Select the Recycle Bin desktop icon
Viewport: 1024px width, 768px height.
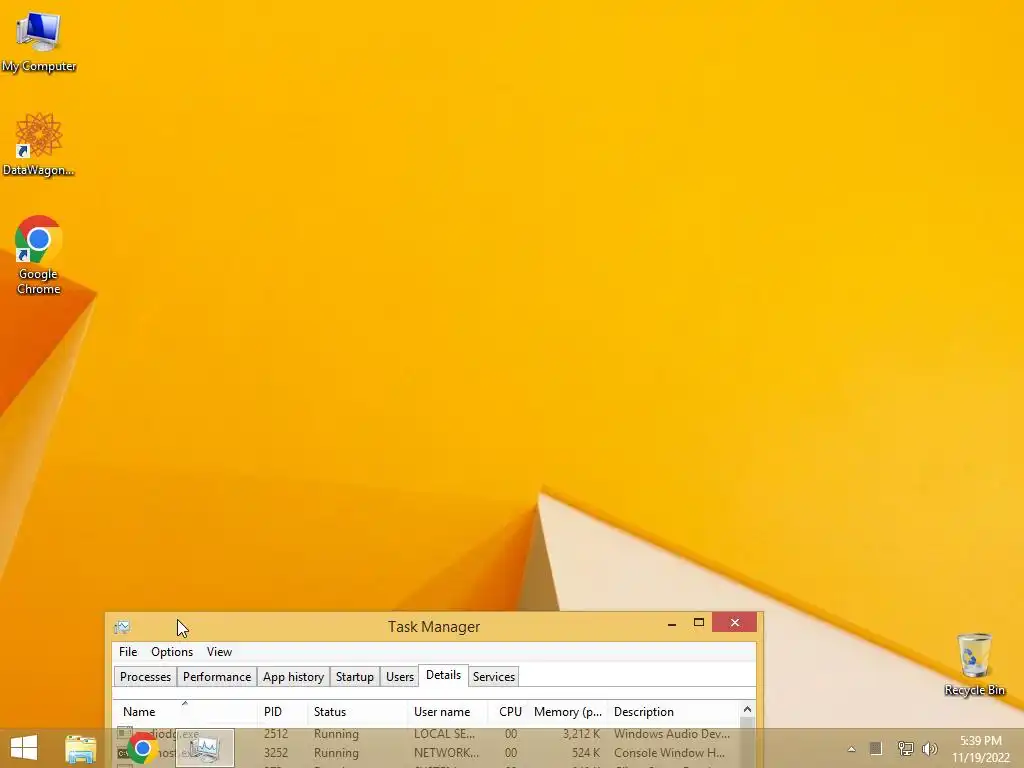(974, 664)
